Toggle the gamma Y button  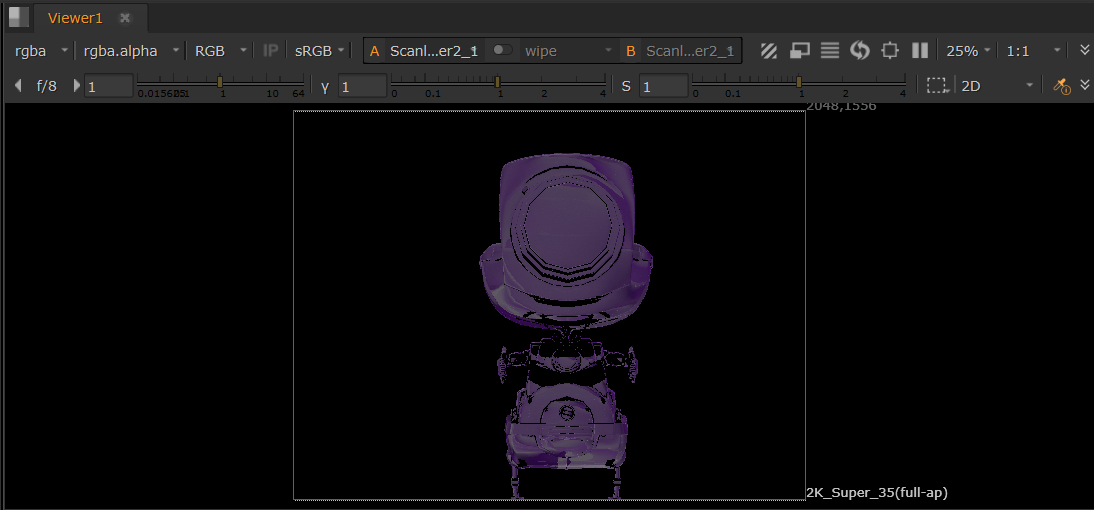coord(325,86)
